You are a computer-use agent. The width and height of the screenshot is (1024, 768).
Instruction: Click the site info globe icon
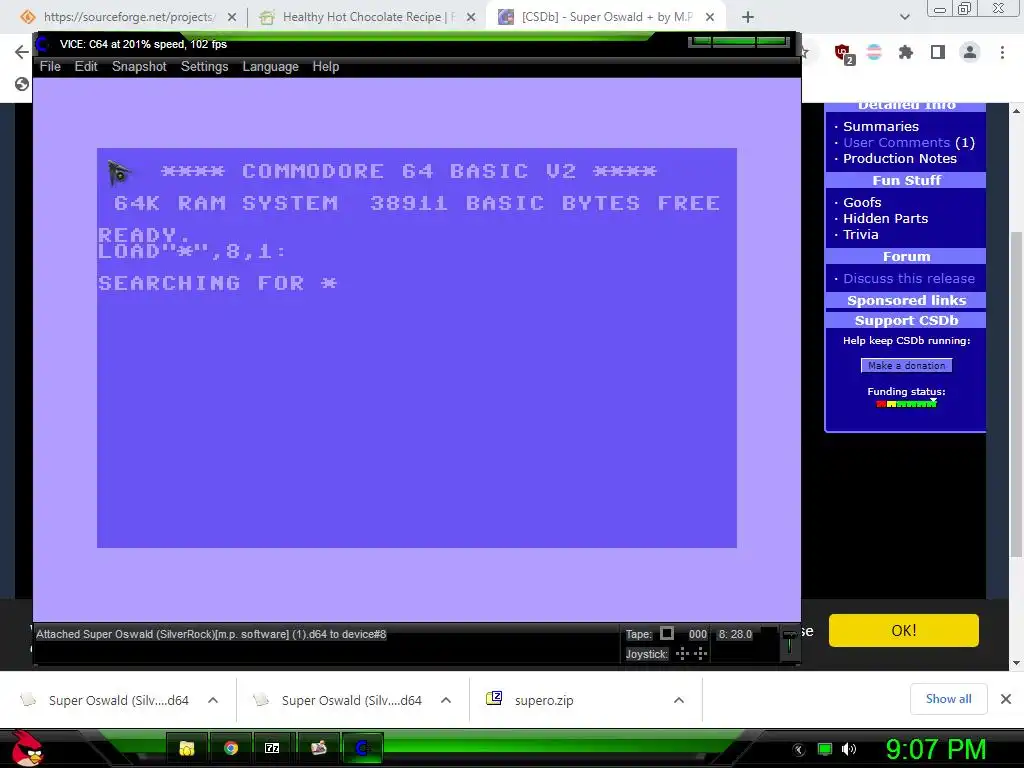(22, 84)
